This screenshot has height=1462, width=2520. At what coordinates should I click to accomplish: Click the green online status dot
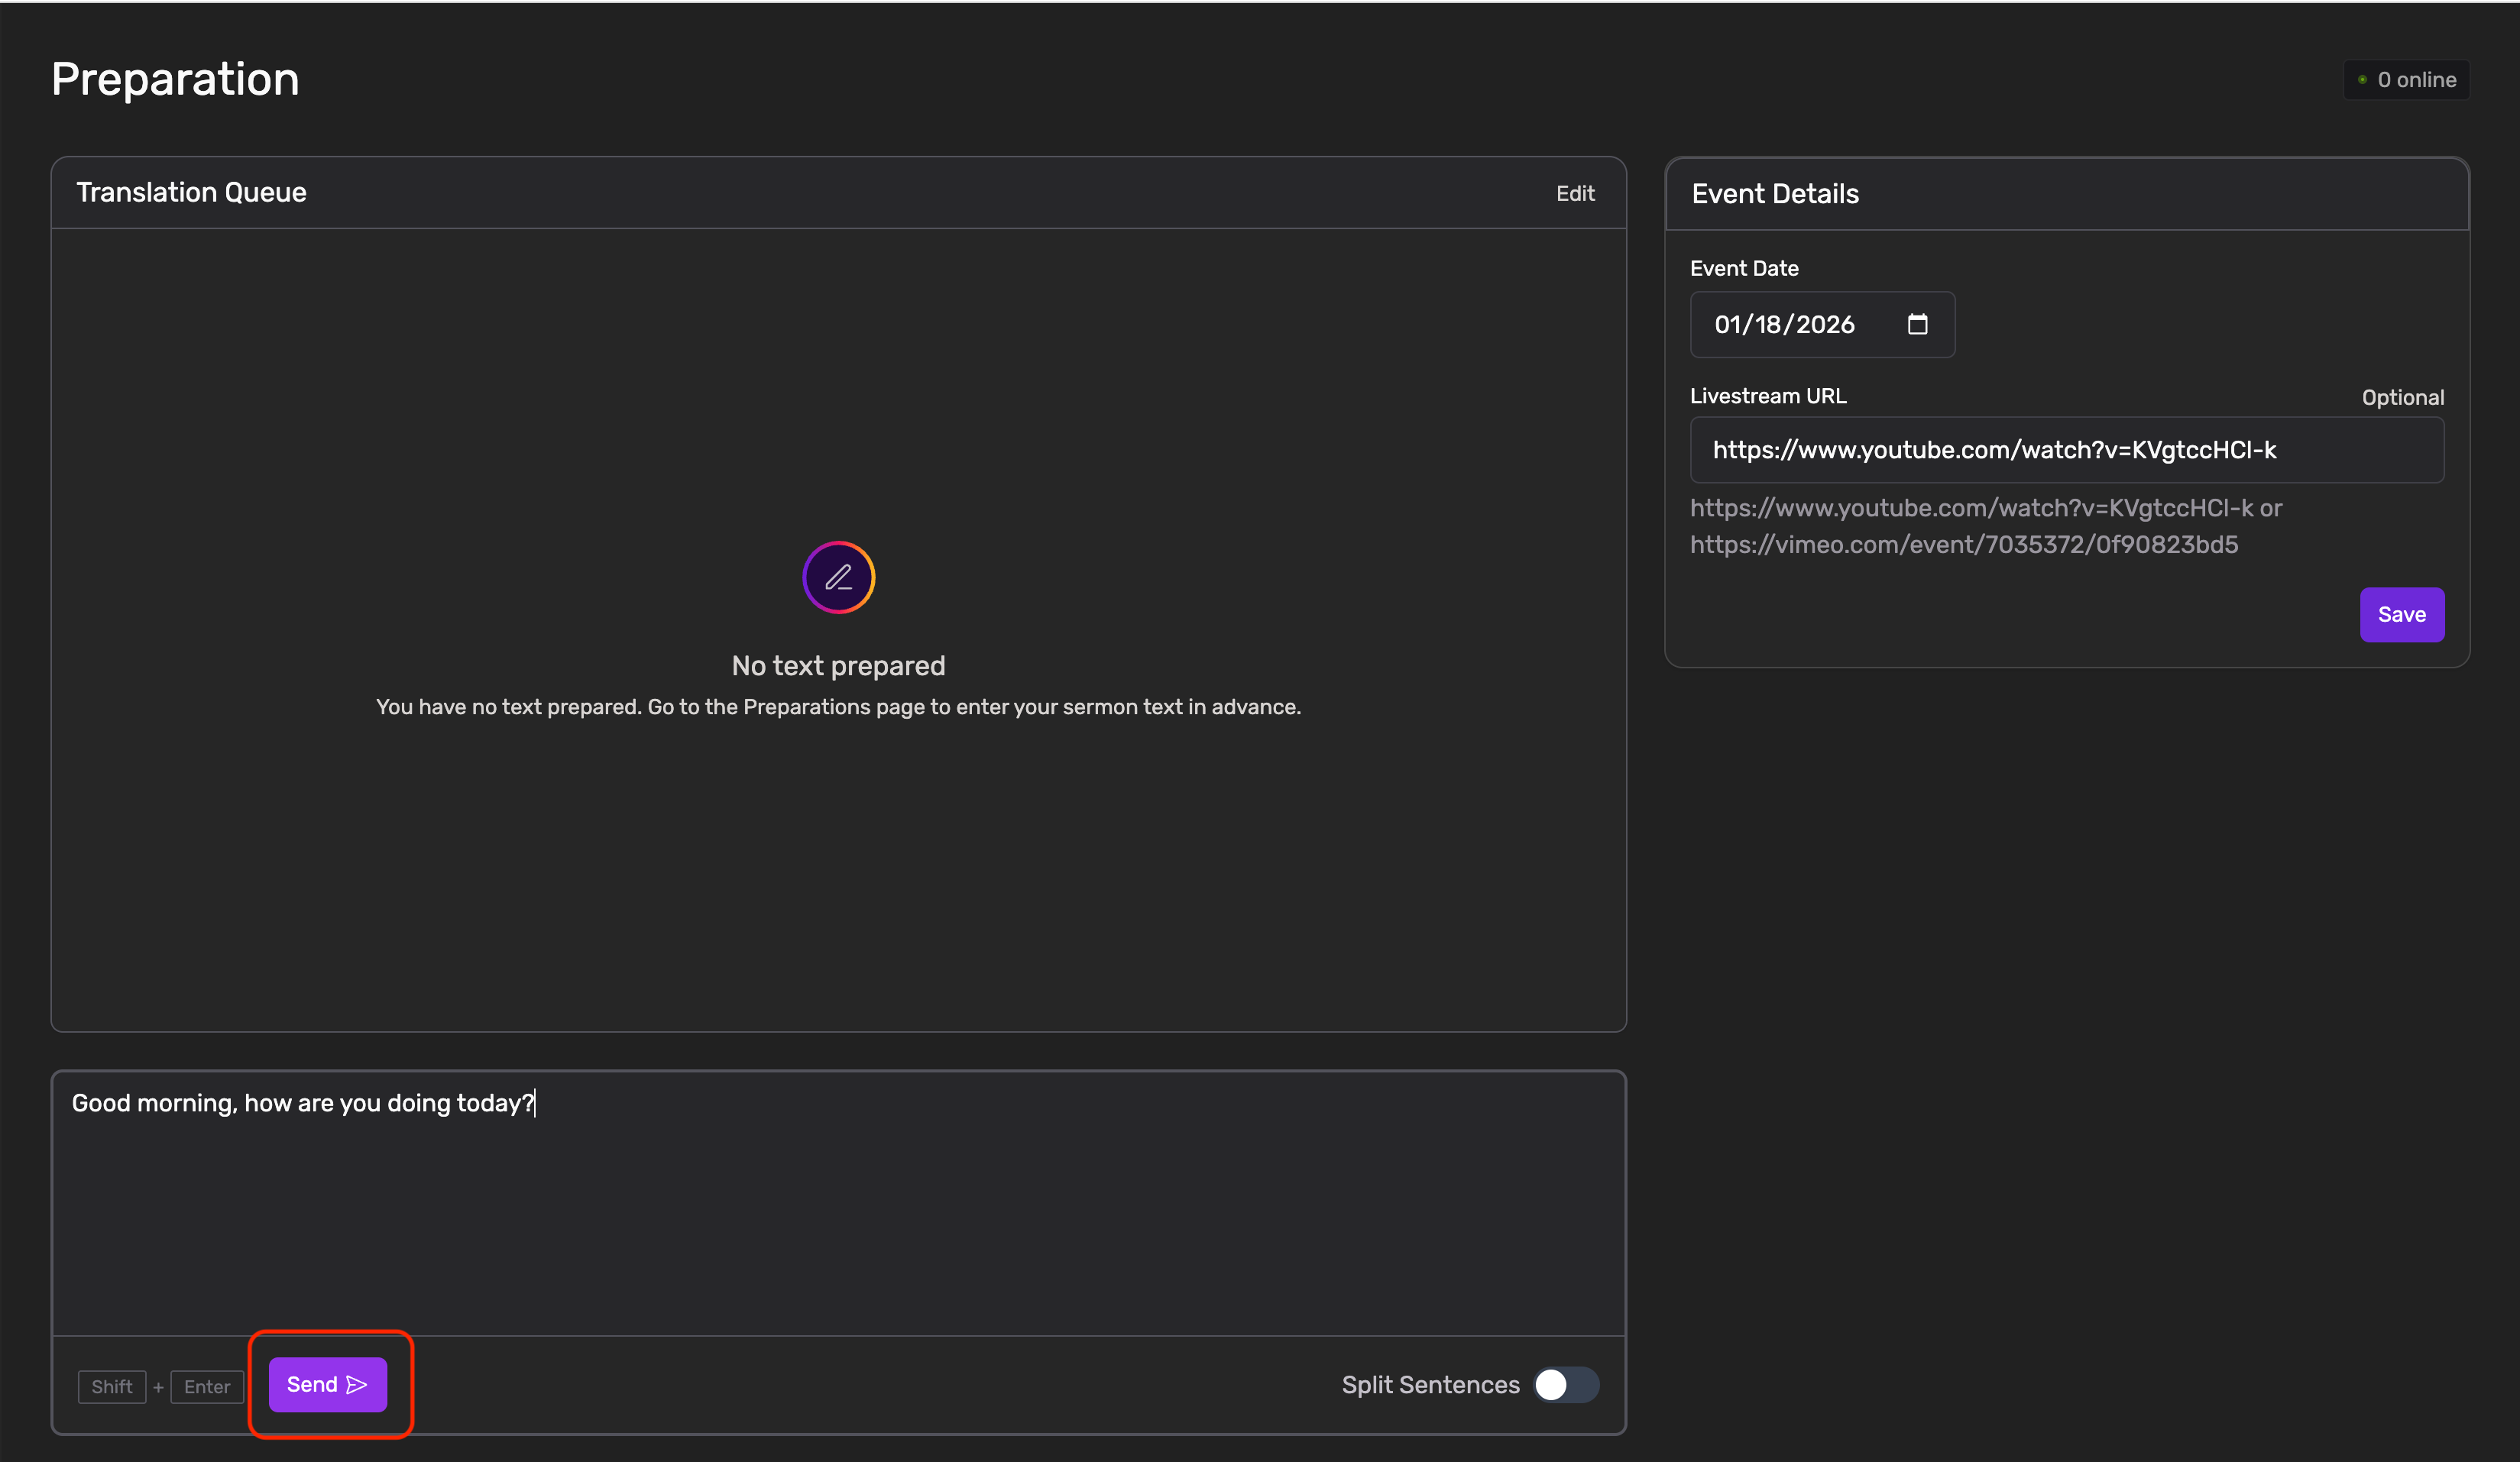(2362, 80)
